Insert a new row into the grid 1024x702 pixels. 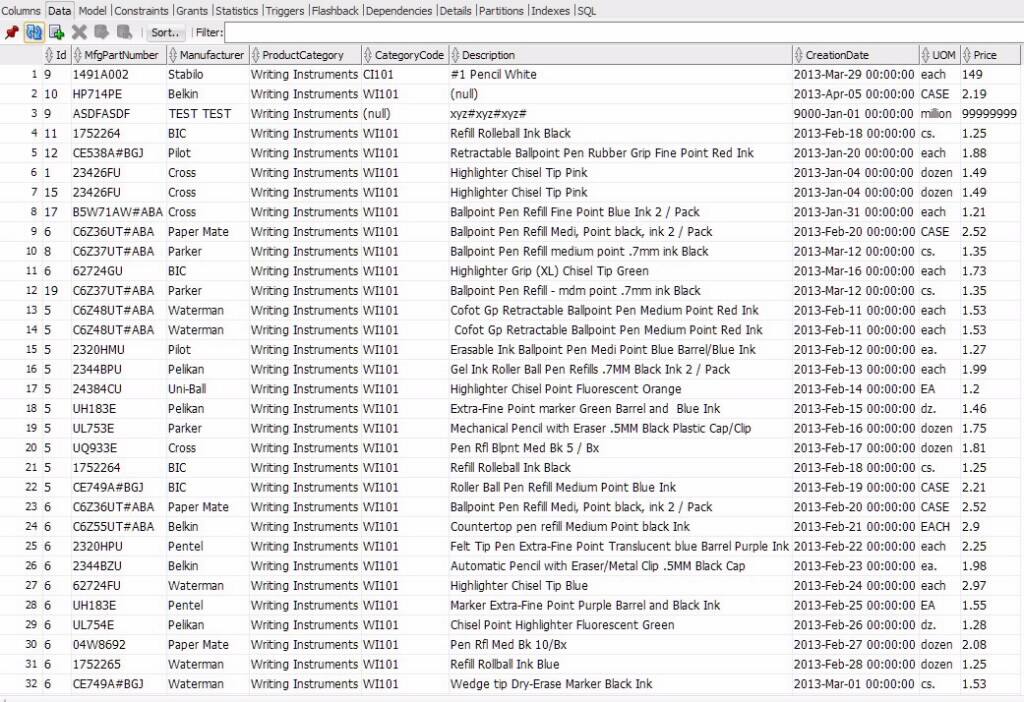click(56, 32)
